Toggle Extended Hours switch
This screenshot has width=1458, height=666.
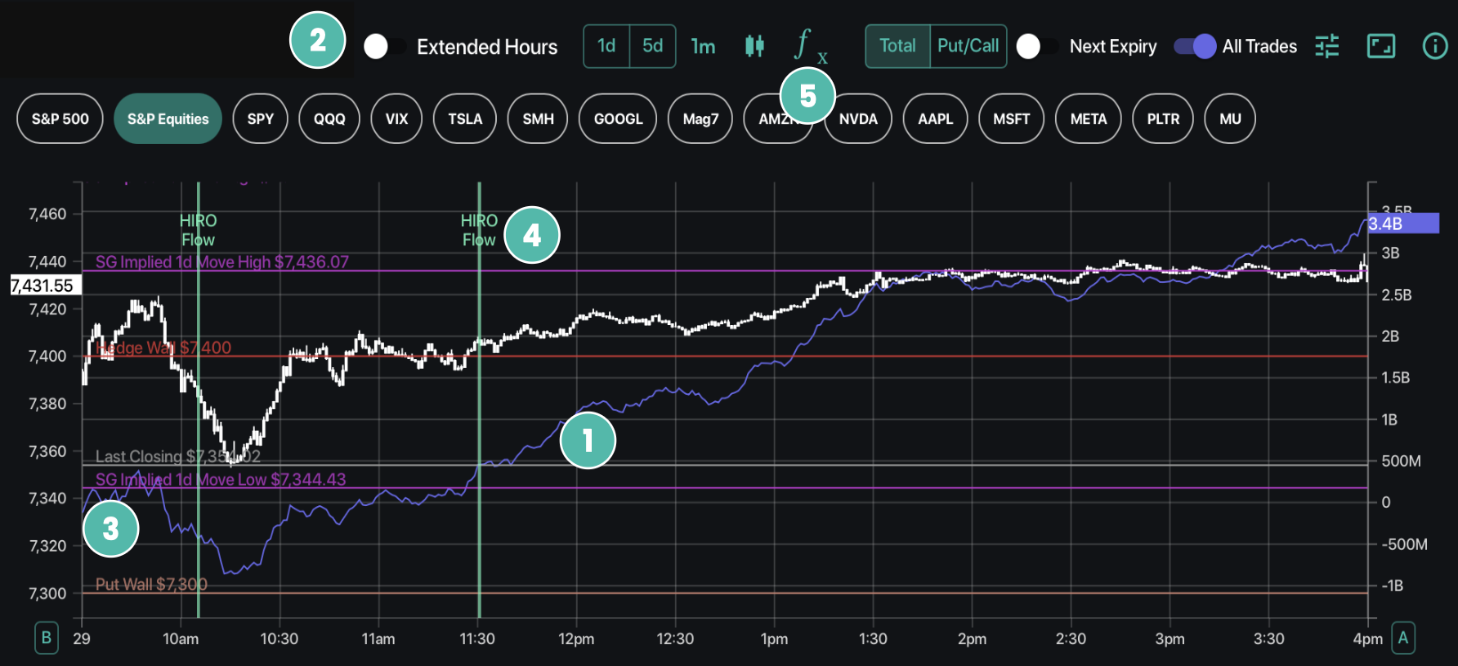pos(385,46)
